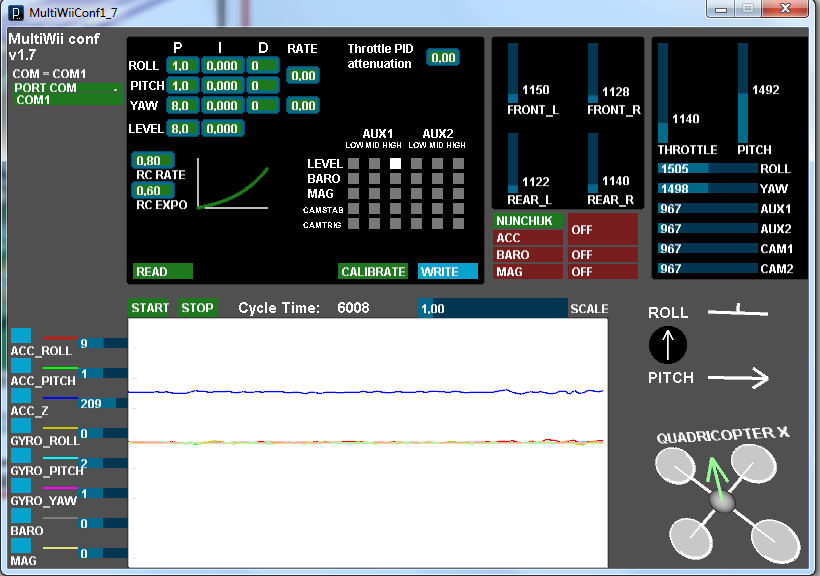The height and width of the screenshot is (576, 820).
Task: Click the MultiWiiConf window title icon
Action: pyautogui.click(x=16, y=13)
